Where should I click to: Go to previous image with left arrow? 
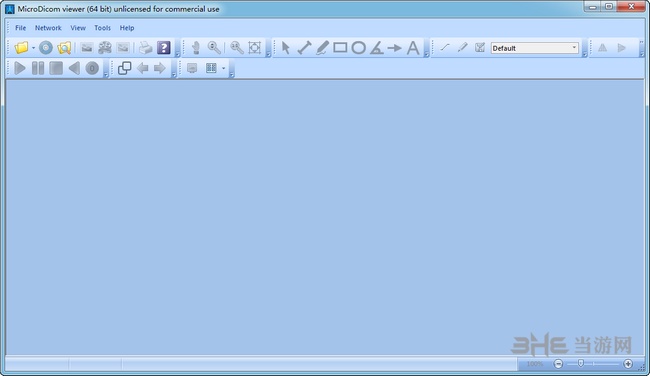tap(142, 68)
